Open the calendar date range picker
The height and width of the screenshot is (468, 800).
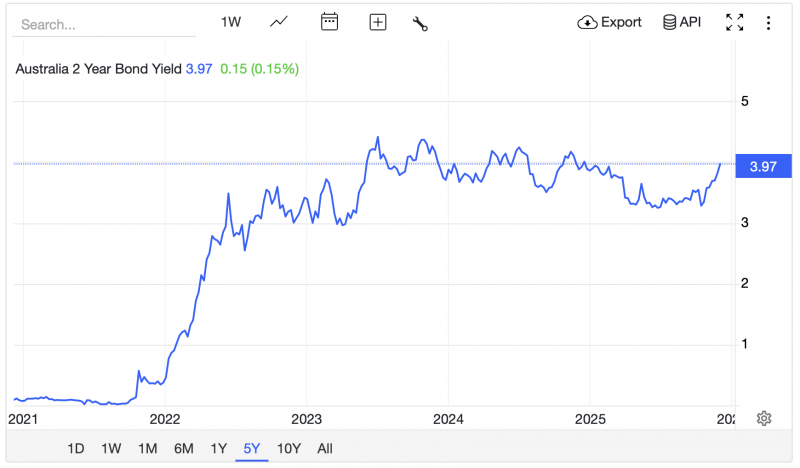329,22
